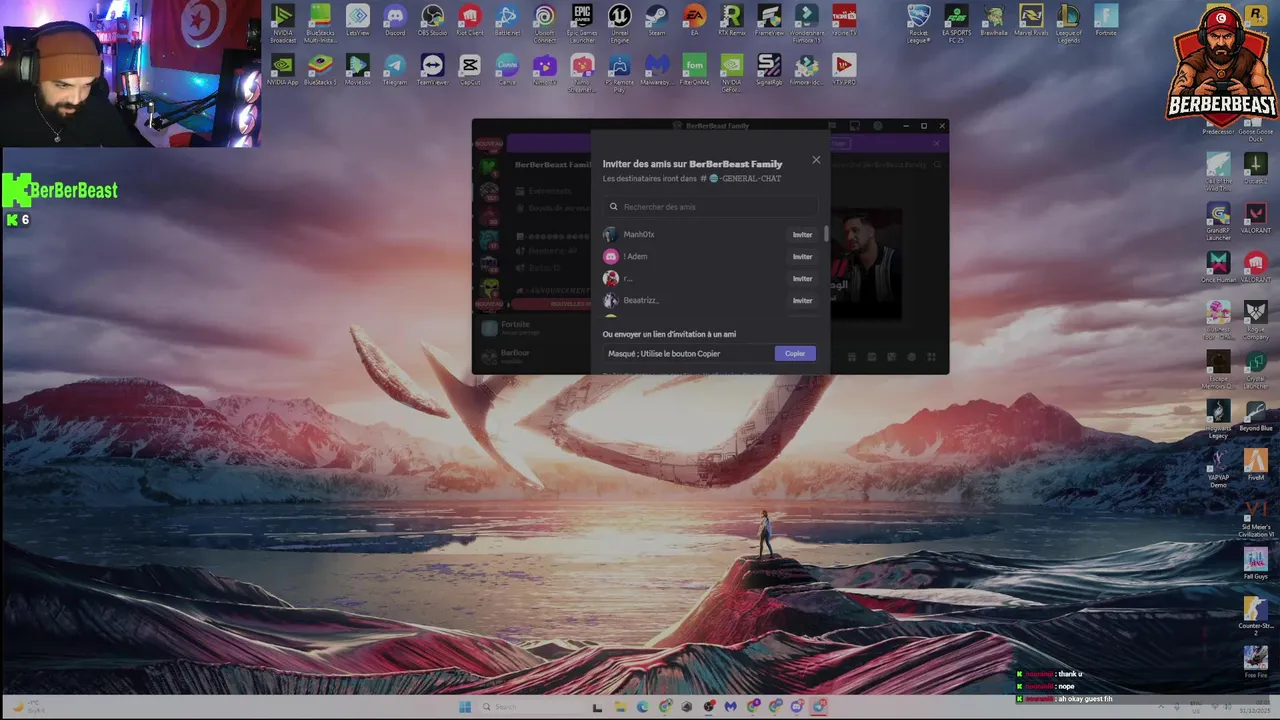Open the Rogue Company shortcut

[1256, 320]
